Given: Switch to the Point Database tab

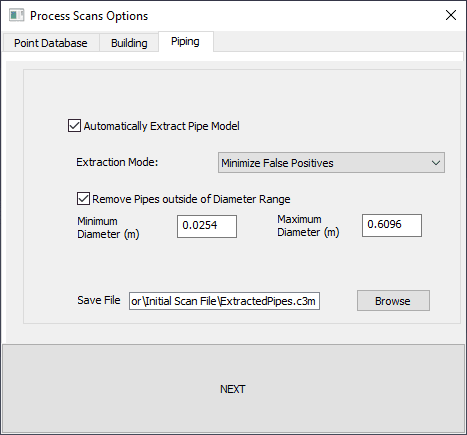Looking at the screenshot, I should [51, 43].
